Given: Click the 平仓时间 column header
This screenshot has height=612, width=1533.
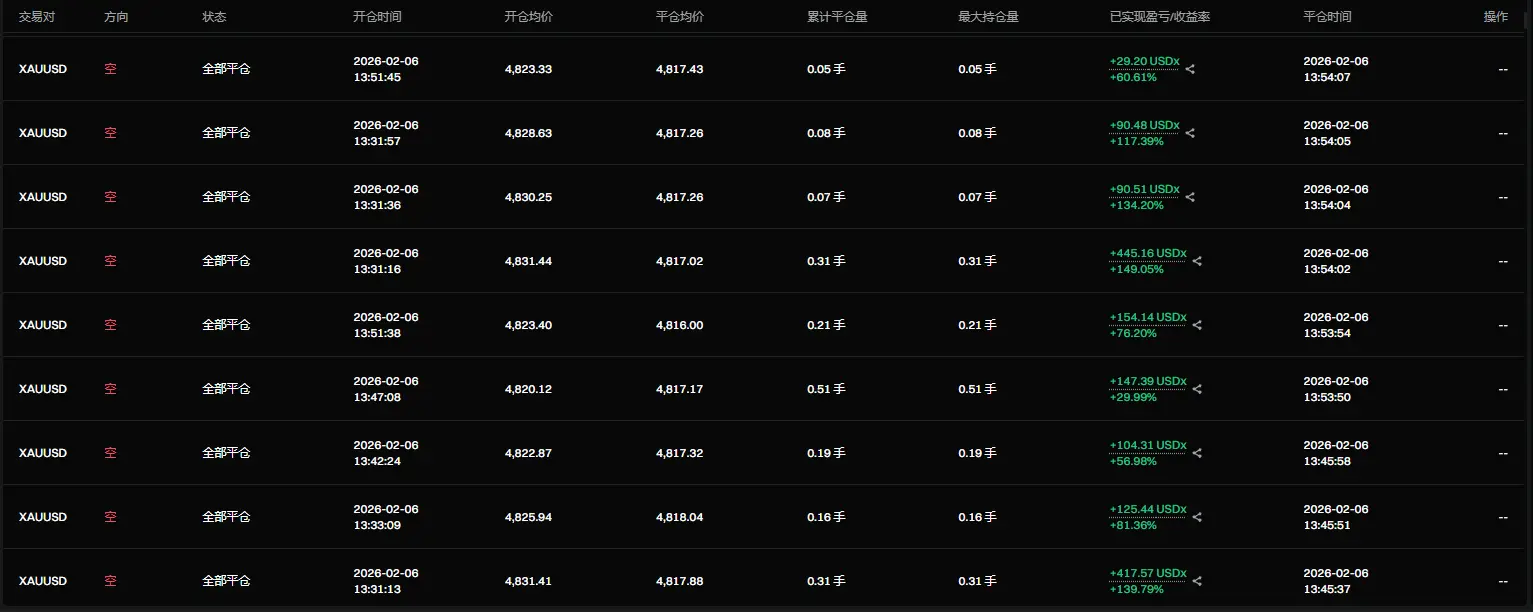Looking at the screenshot, I should pos(1327,17).
